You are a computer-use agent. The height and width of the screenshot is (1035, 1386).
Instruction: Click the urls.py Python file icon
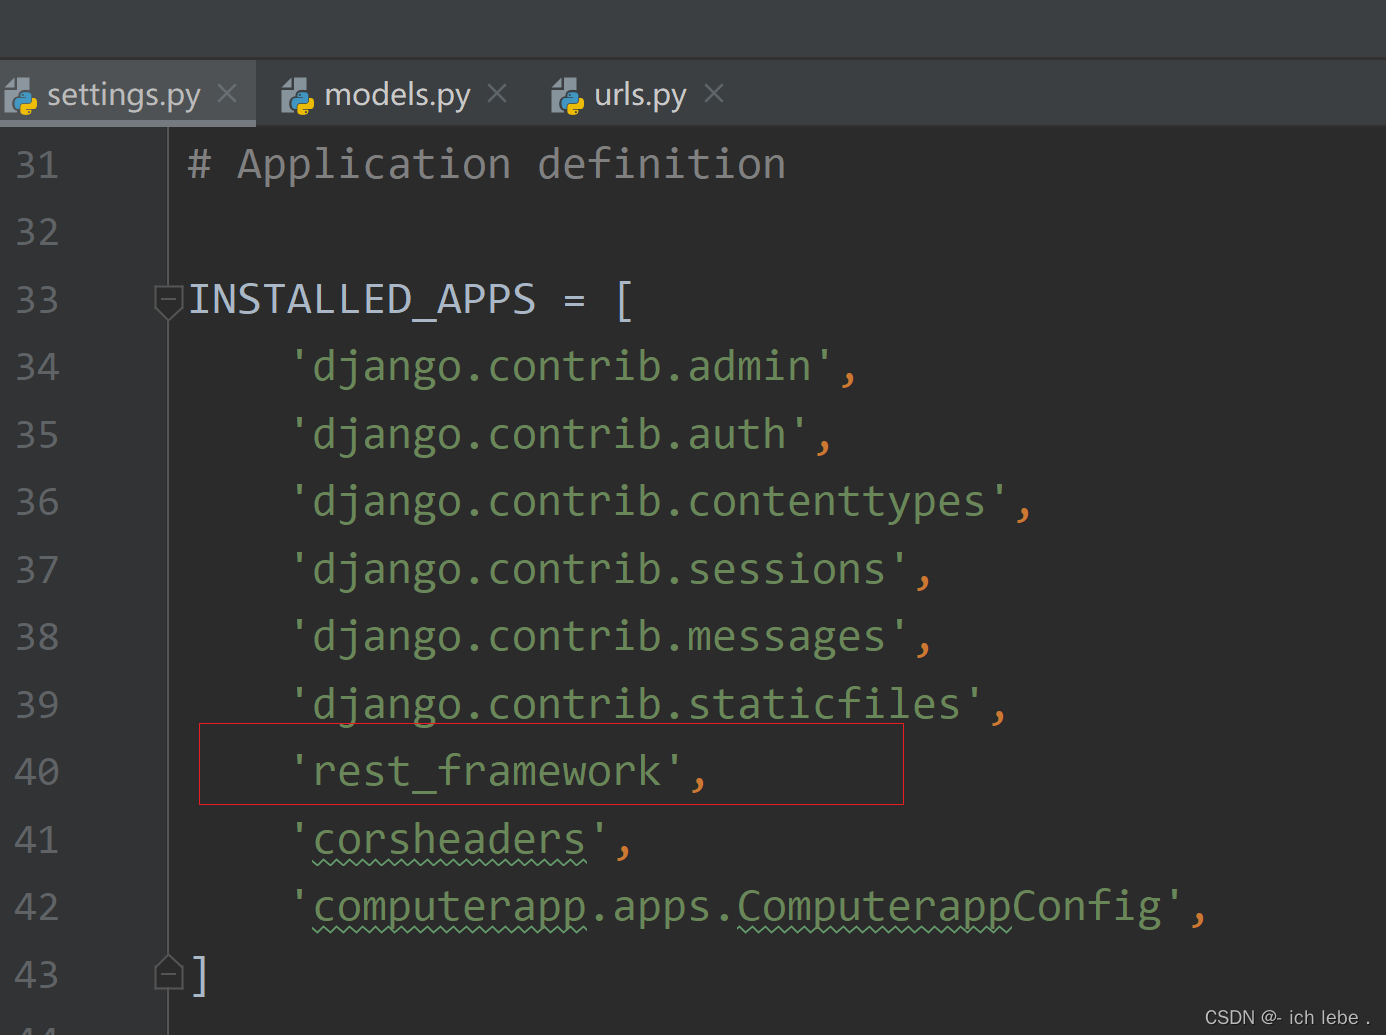pyautogui.click(x=568, y=96)
